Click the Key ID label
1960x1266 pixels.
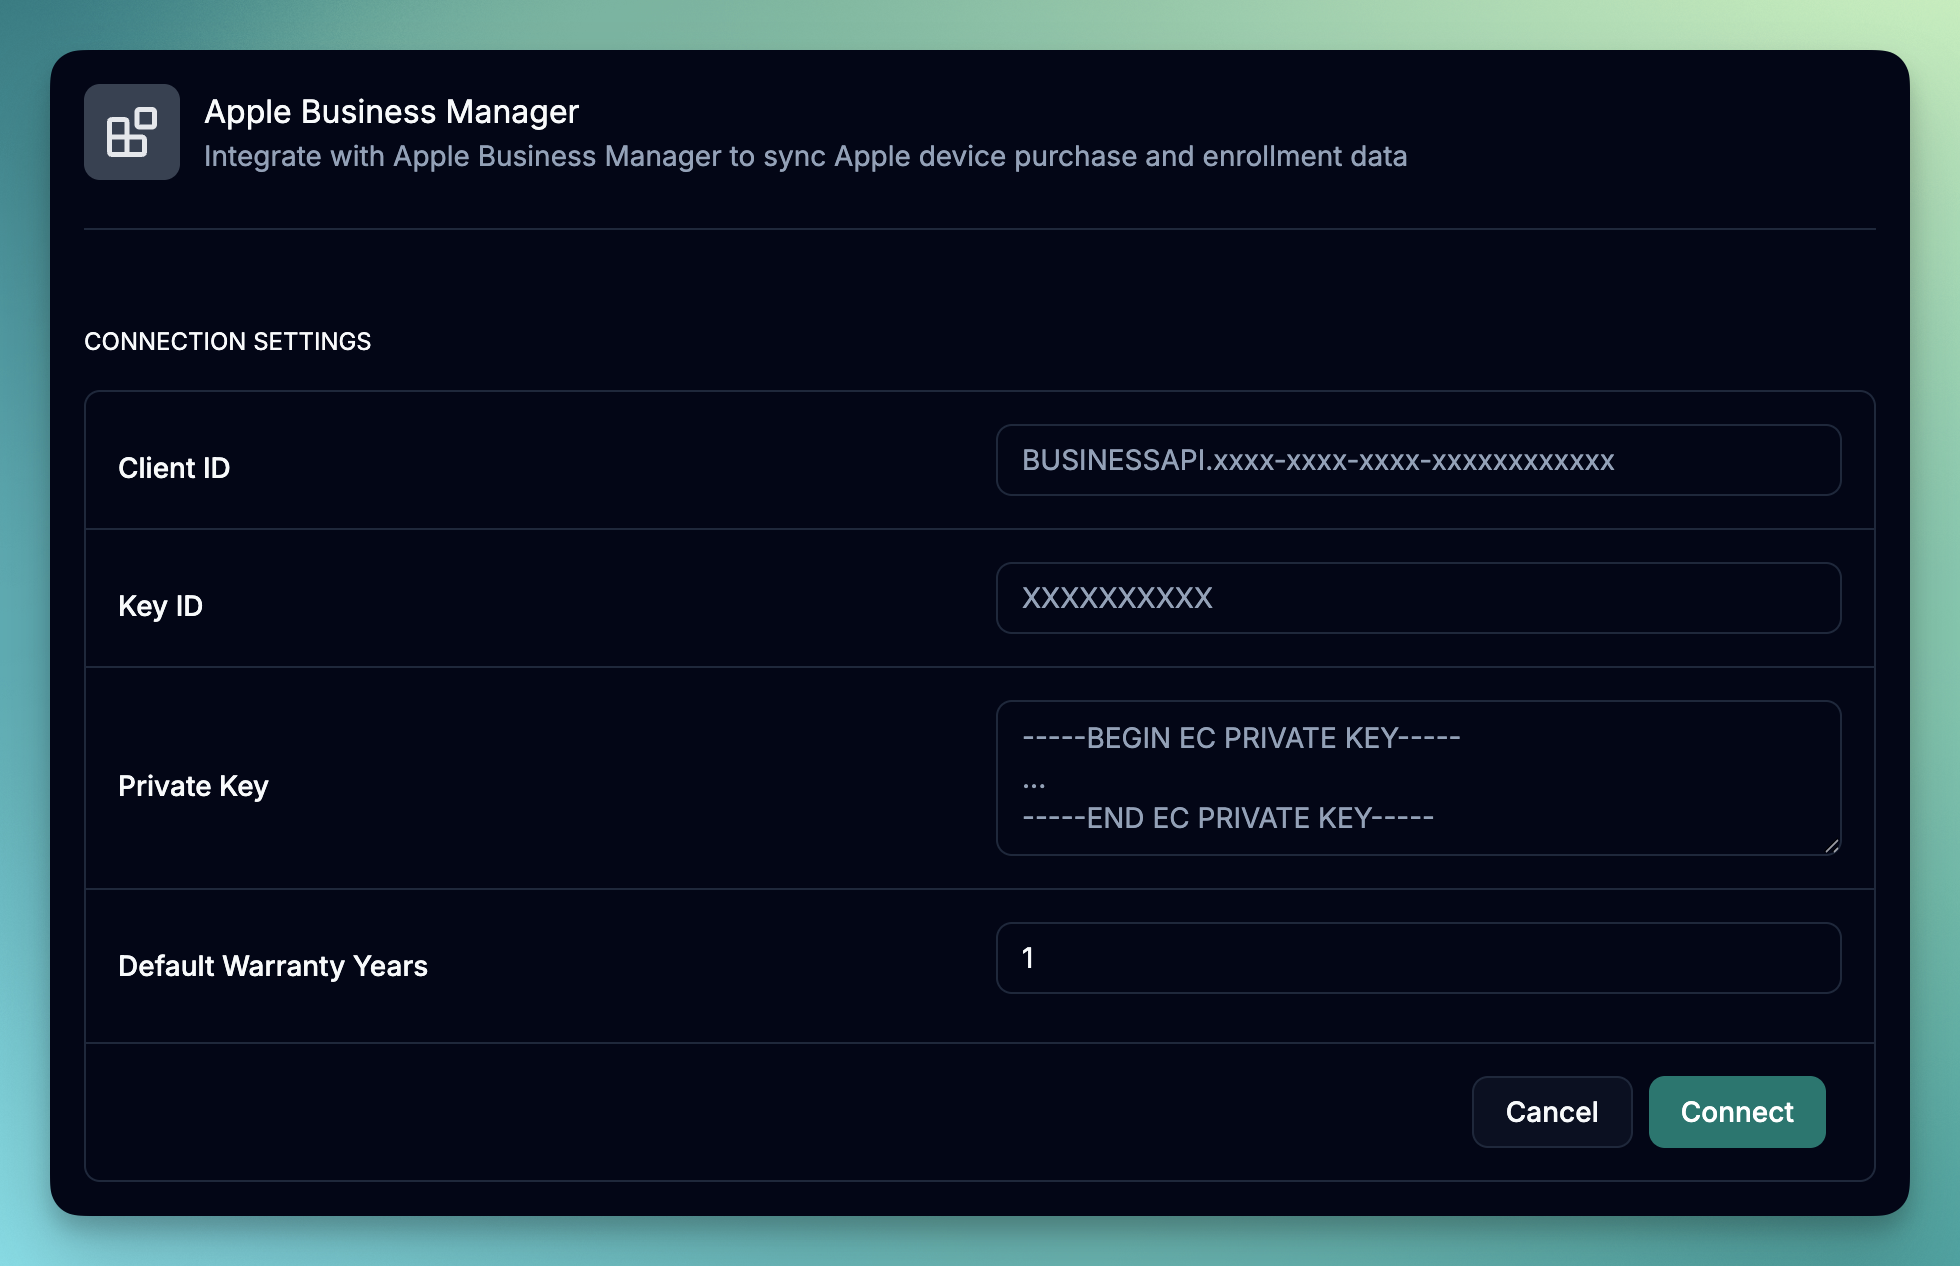(x=160, y=606)
